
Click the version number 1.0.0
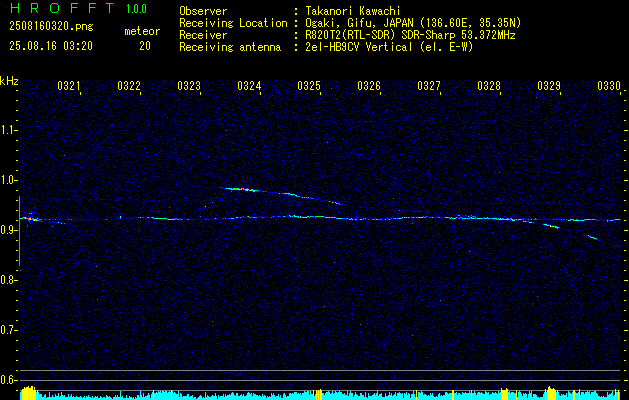(x=136, y=9)
